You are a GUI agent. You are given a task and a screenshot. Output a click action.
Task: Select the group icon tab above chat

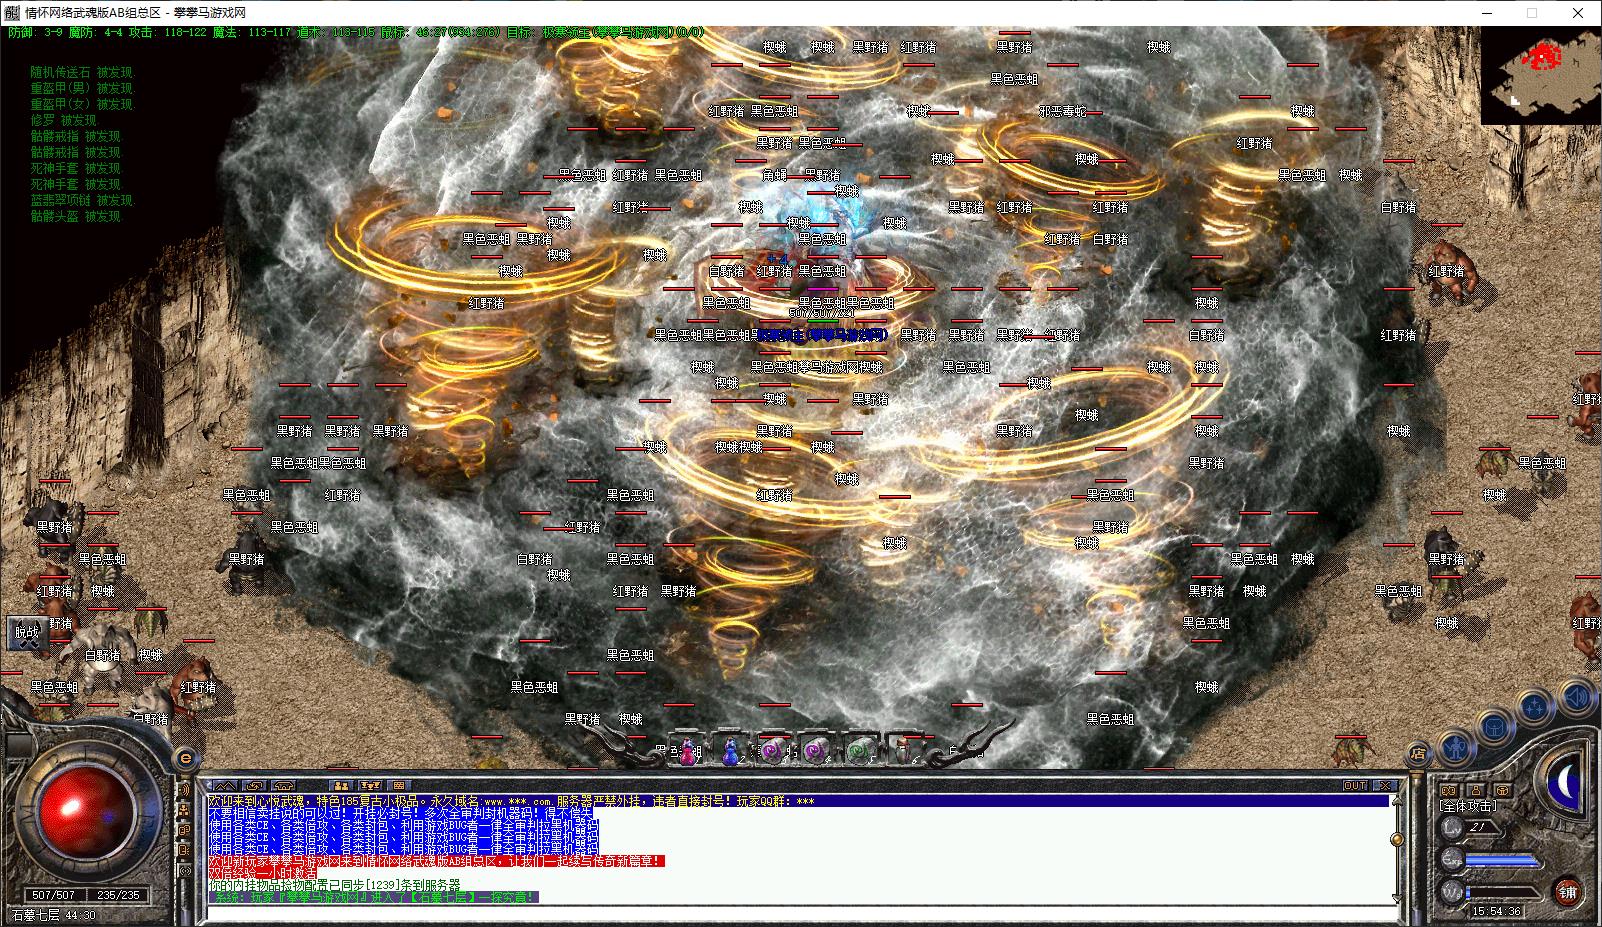342,786
